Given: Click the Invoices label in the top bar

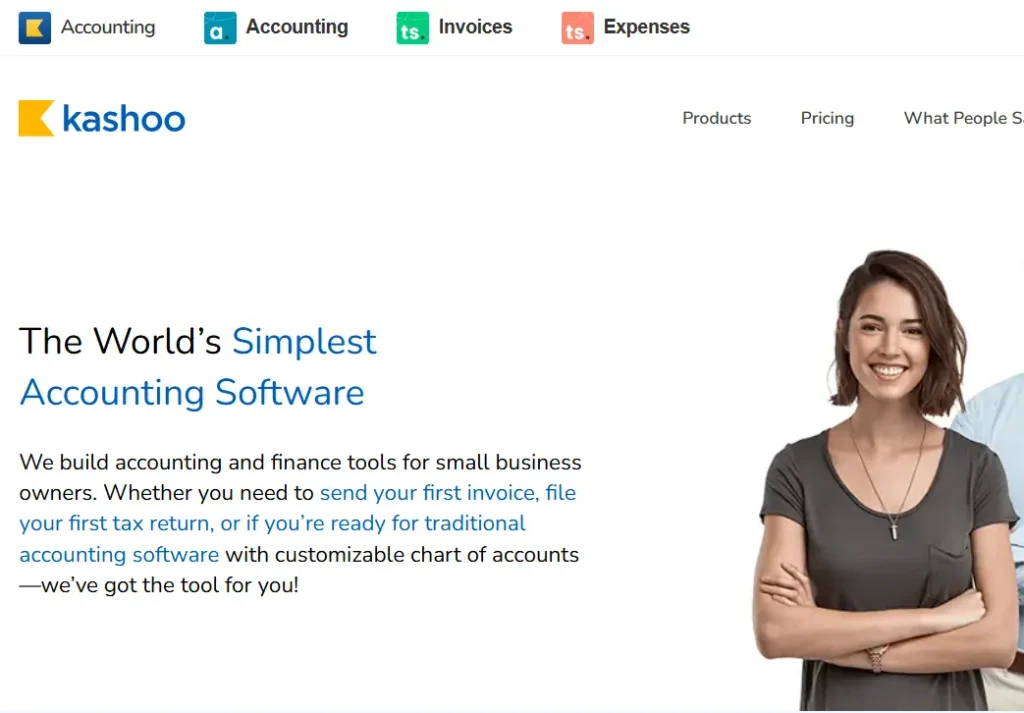Looking at the screenshot, I should (474, 27).
